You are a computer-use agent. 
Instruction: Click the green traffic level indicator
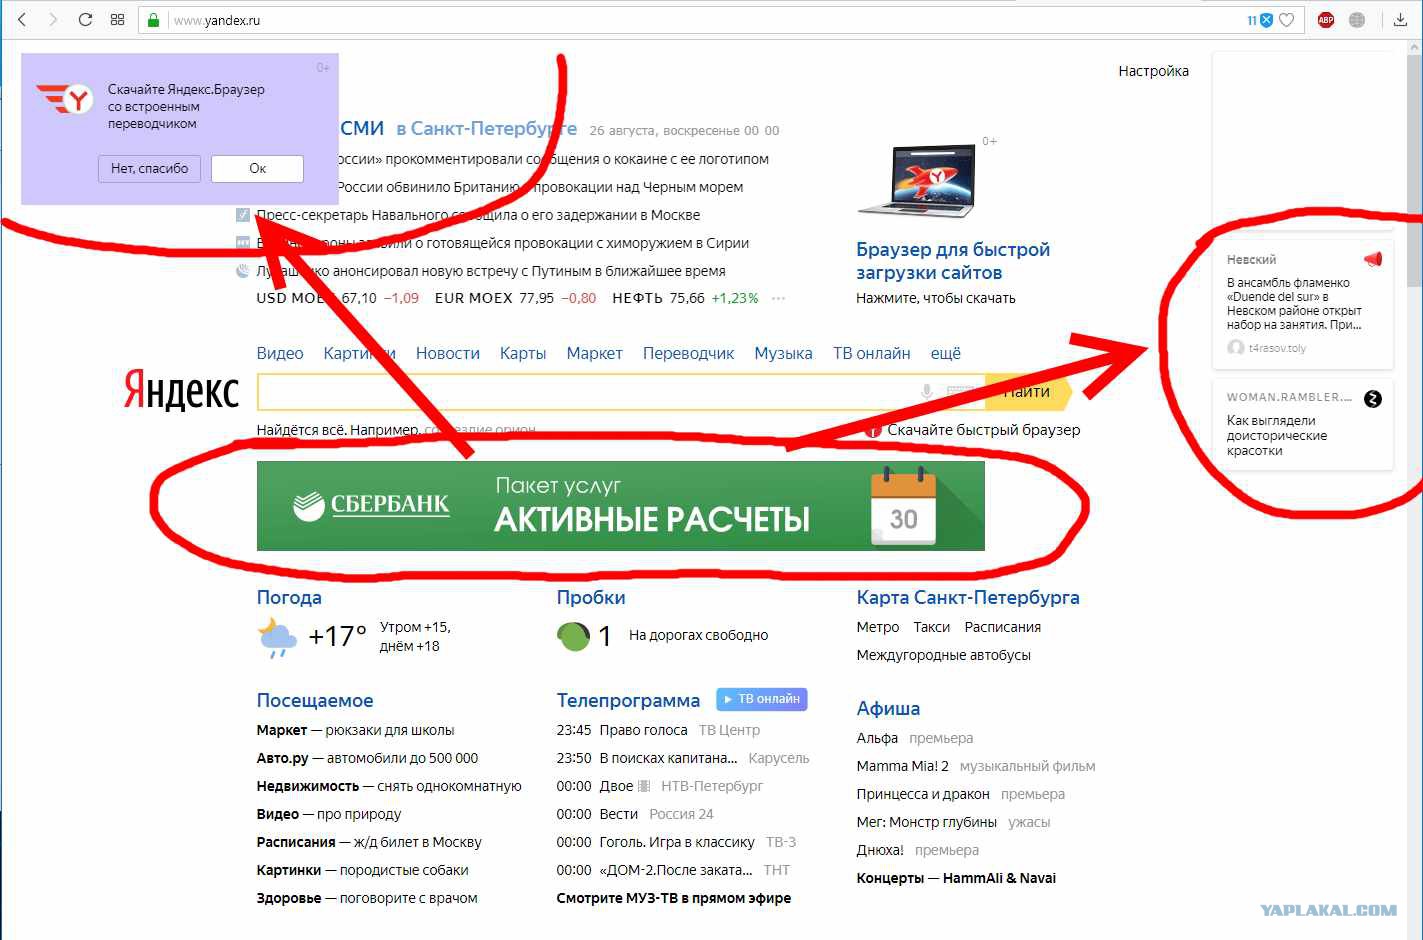(x=573, y=636)
